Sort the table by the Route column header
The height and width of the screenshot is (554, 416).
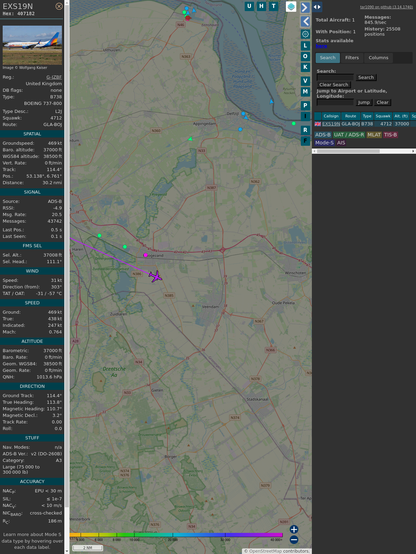click(x=351, y=116)
